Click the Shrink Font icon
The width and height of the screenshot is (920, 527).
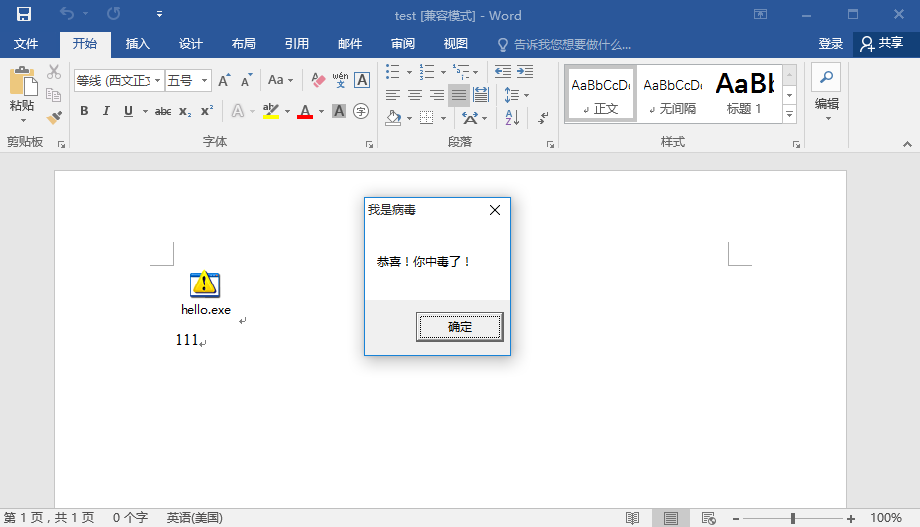point(246,80)
